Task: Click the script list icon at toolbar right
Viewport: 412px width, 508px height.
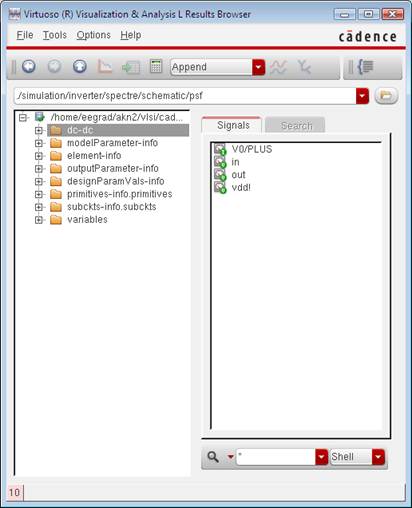Action: tap(366, 66)
